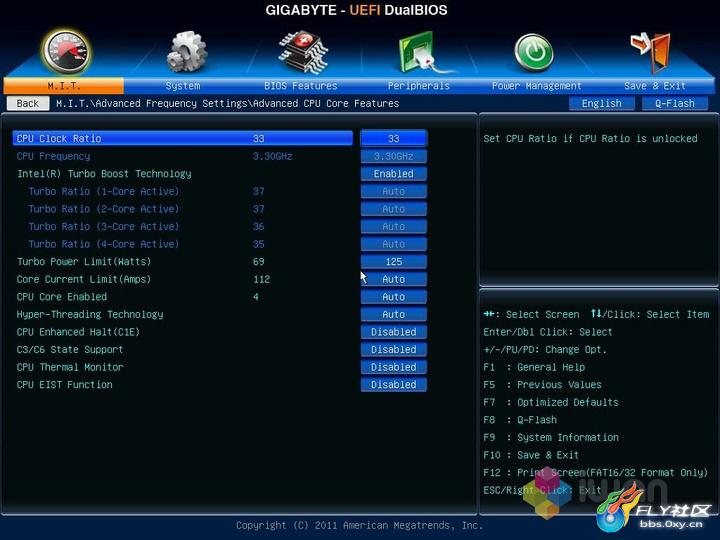Open CPU Core Enabled Auto option
720x540 pixels.
pos(394,297)
